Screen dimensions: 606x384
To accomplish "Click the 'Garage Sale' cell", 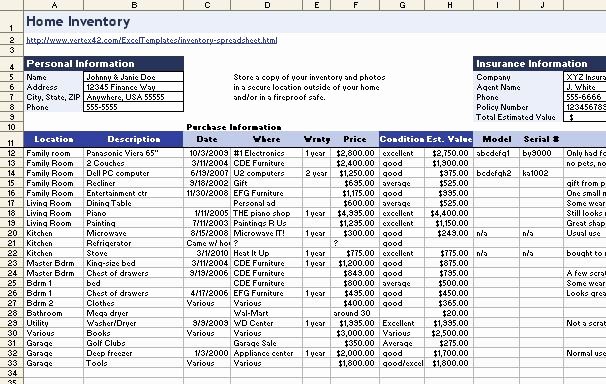I will pos(267,343).
